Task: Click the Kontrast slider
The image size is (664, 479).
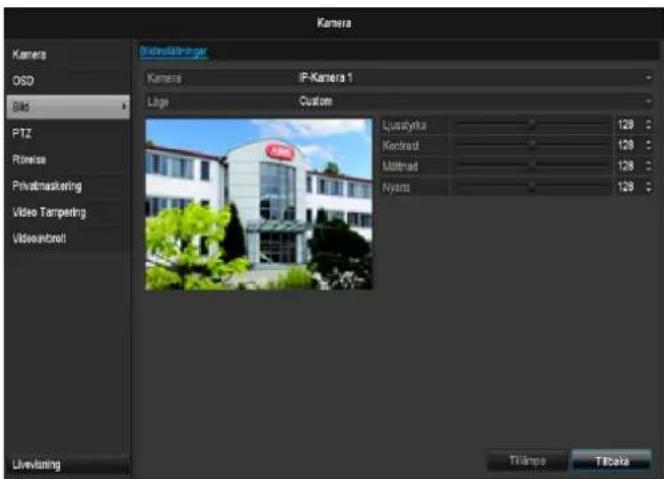Action: click(x=532, y=145)
